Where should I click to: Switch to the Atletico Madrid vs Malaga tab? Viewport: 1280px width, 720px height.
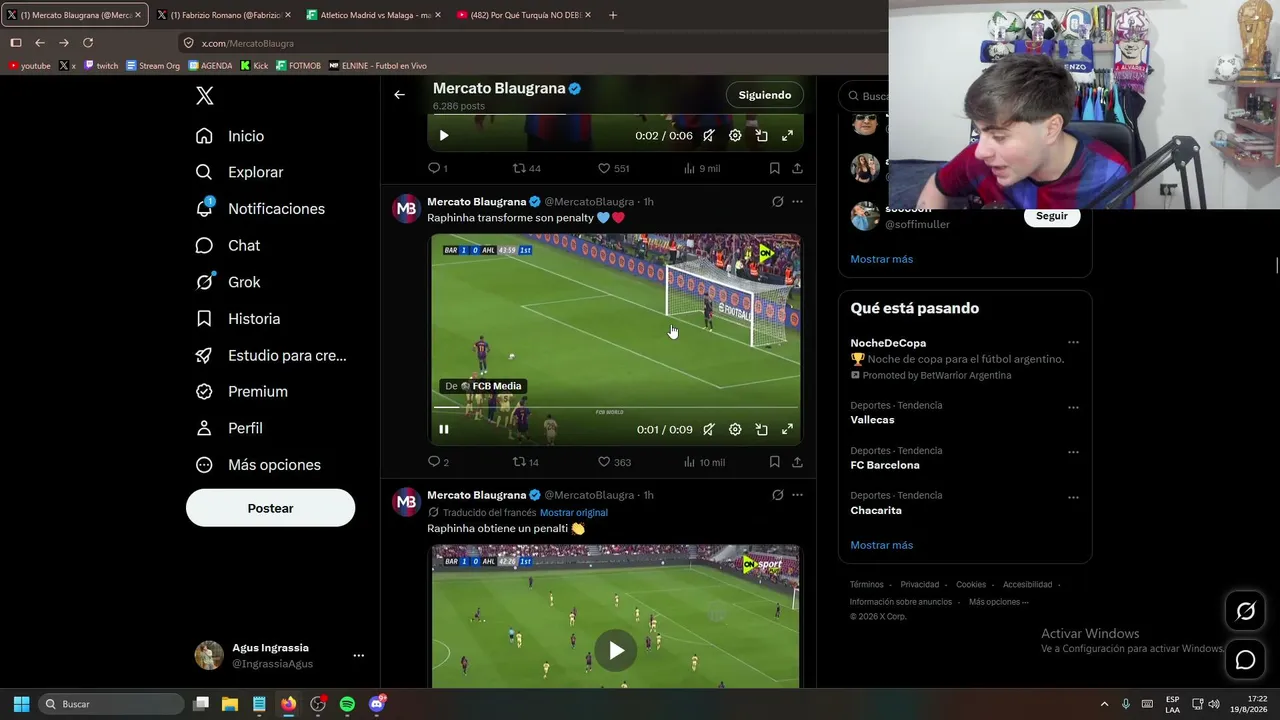pyautogui.click(x=373, y=15)
